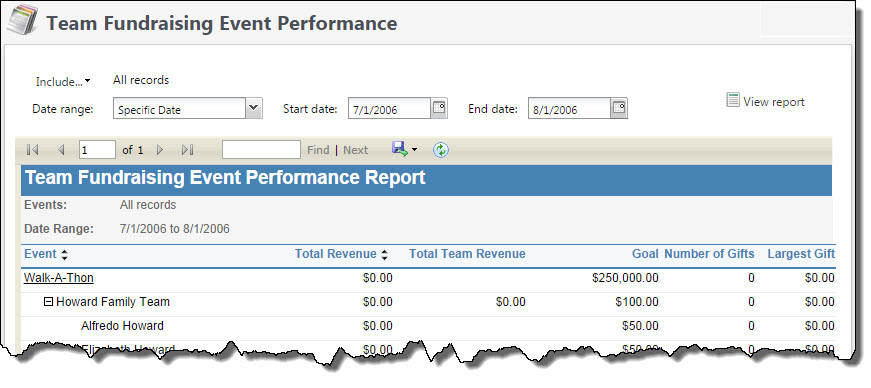
Task: Open the End date calendar picker
Action: tap(619, 107)
